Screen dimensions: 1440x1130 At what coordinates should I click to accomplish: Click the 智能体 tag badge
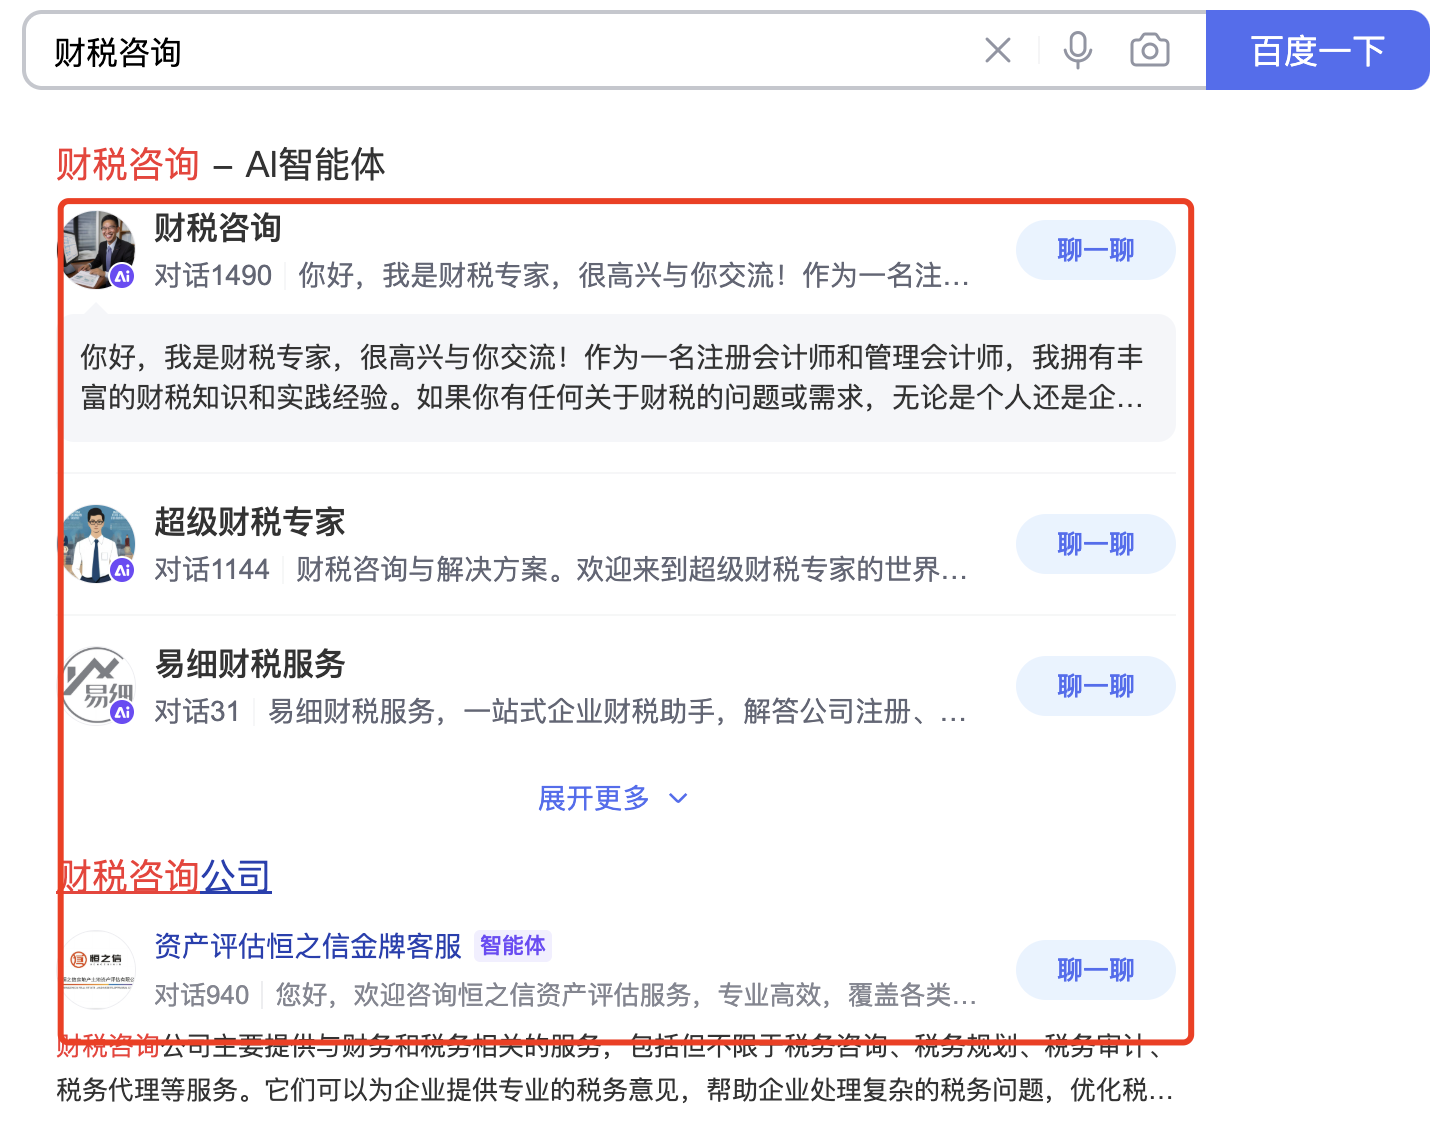pos(512,946)
